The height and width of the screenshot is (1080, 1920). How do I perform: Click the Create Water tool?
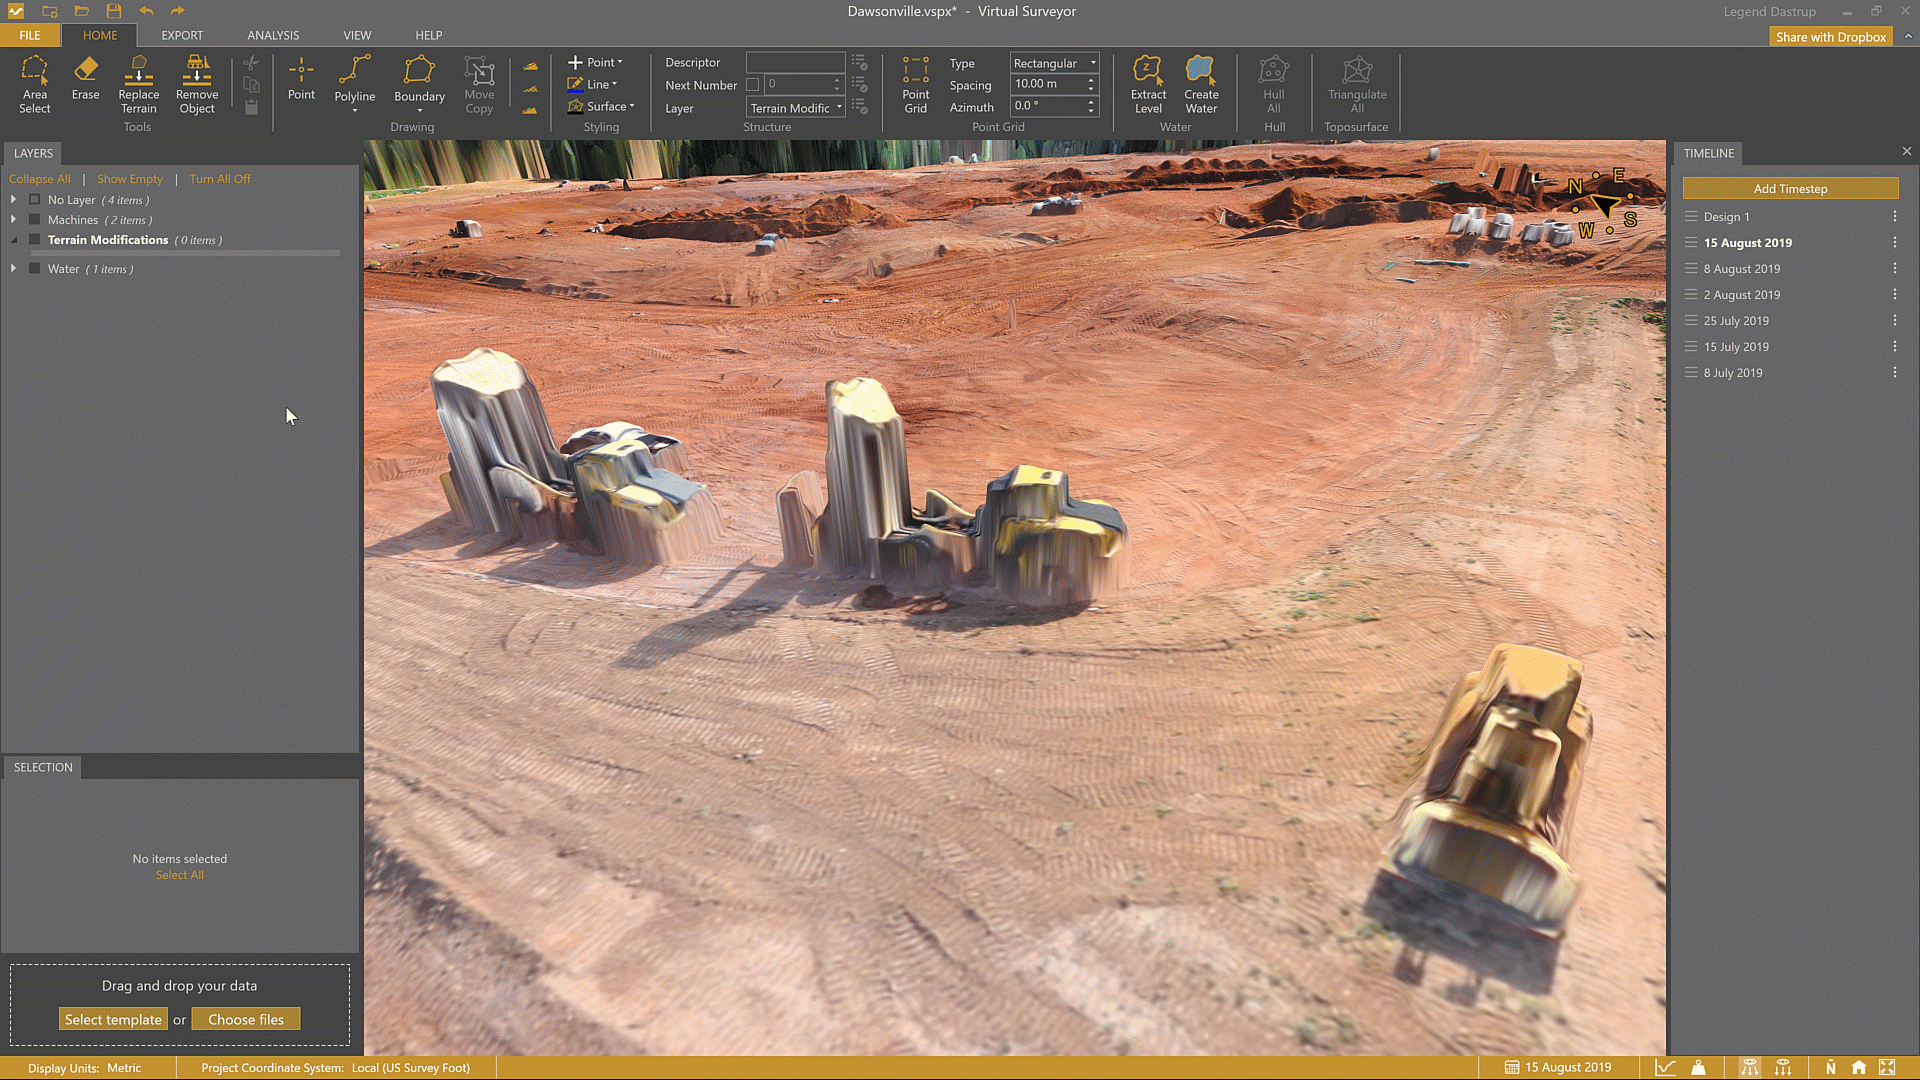point(1201,84)
